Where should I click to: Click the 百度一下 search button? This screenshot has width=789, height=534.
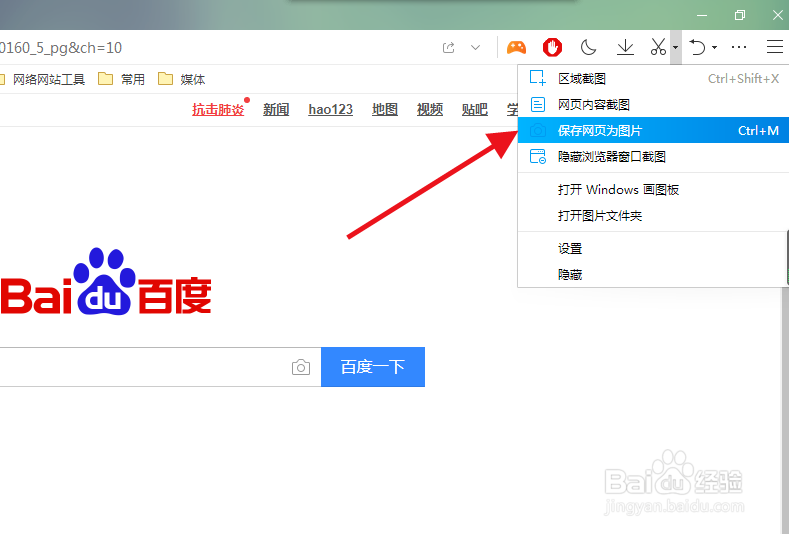pyautogui.click(x=373, y=367)
